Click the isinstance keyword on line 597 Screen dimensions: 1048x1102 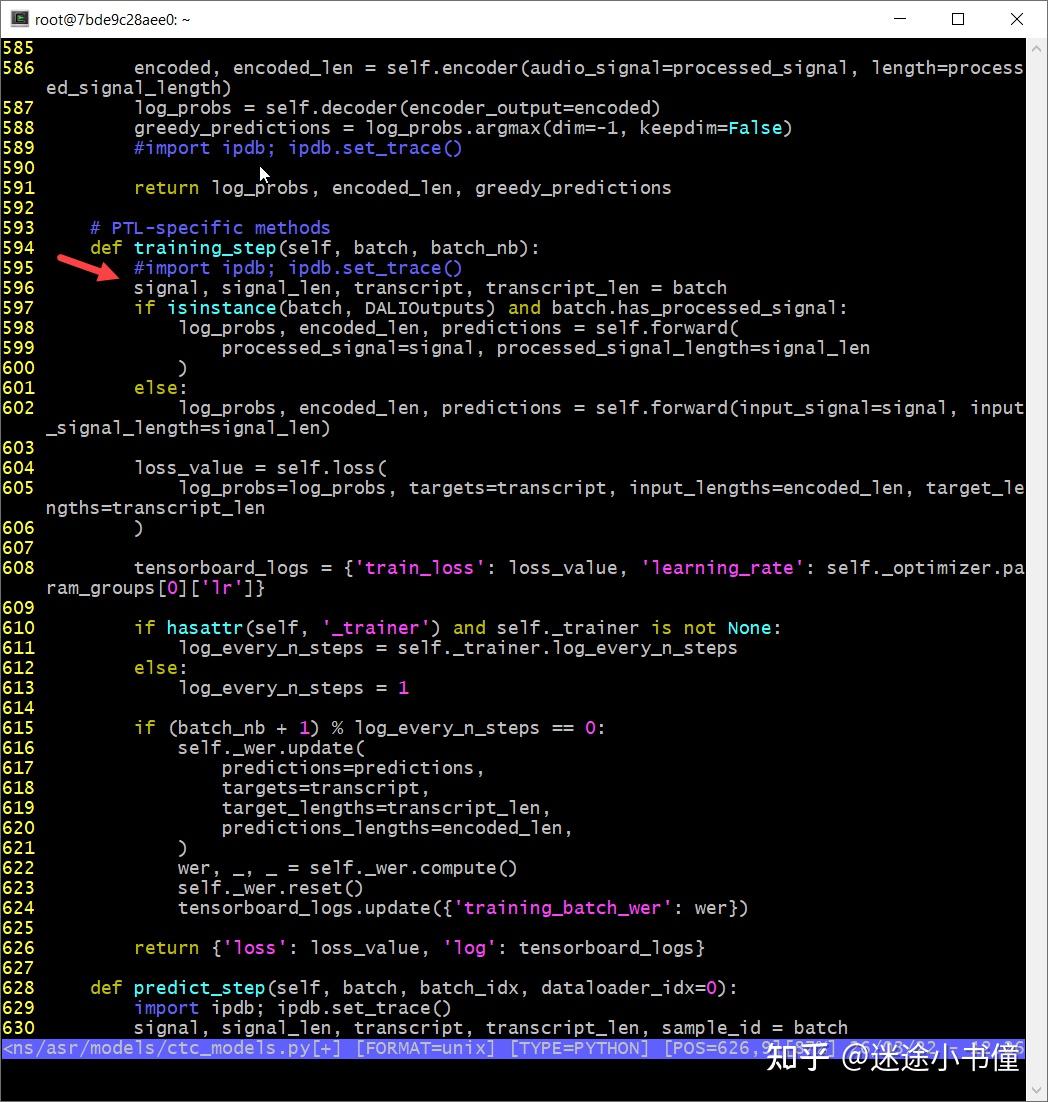click(221, 308)
